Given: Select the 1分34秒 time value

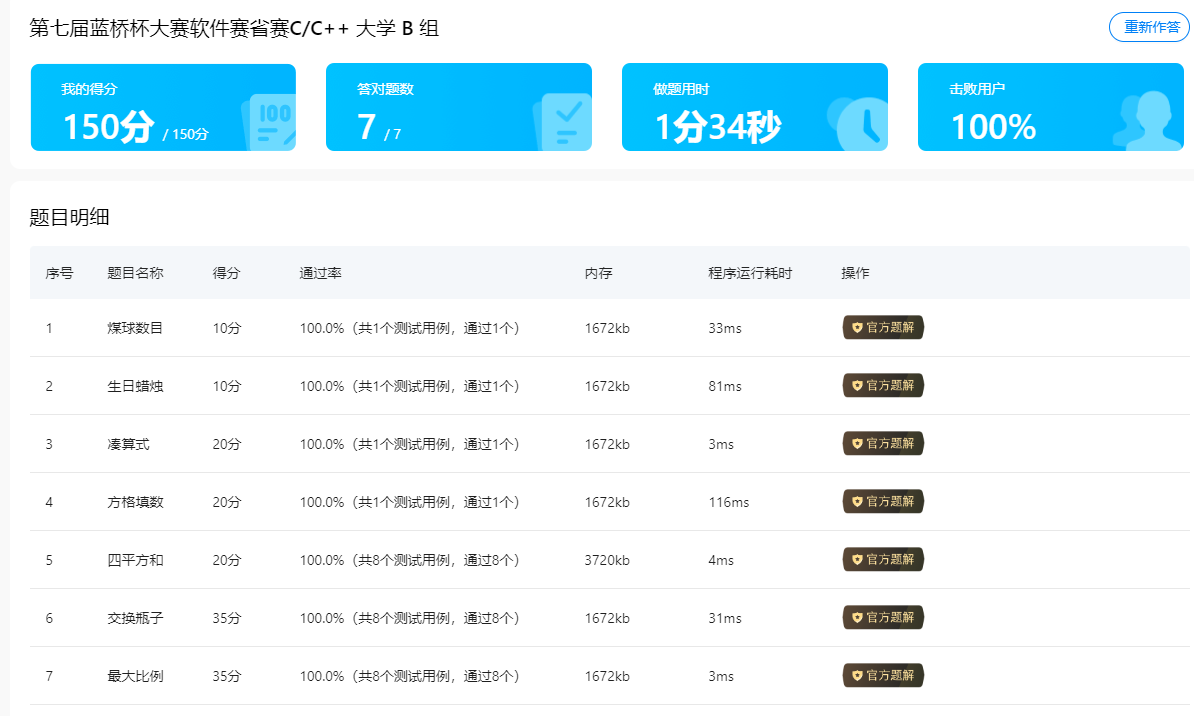Looking at the screenshot, I should (x=718, y=127).
